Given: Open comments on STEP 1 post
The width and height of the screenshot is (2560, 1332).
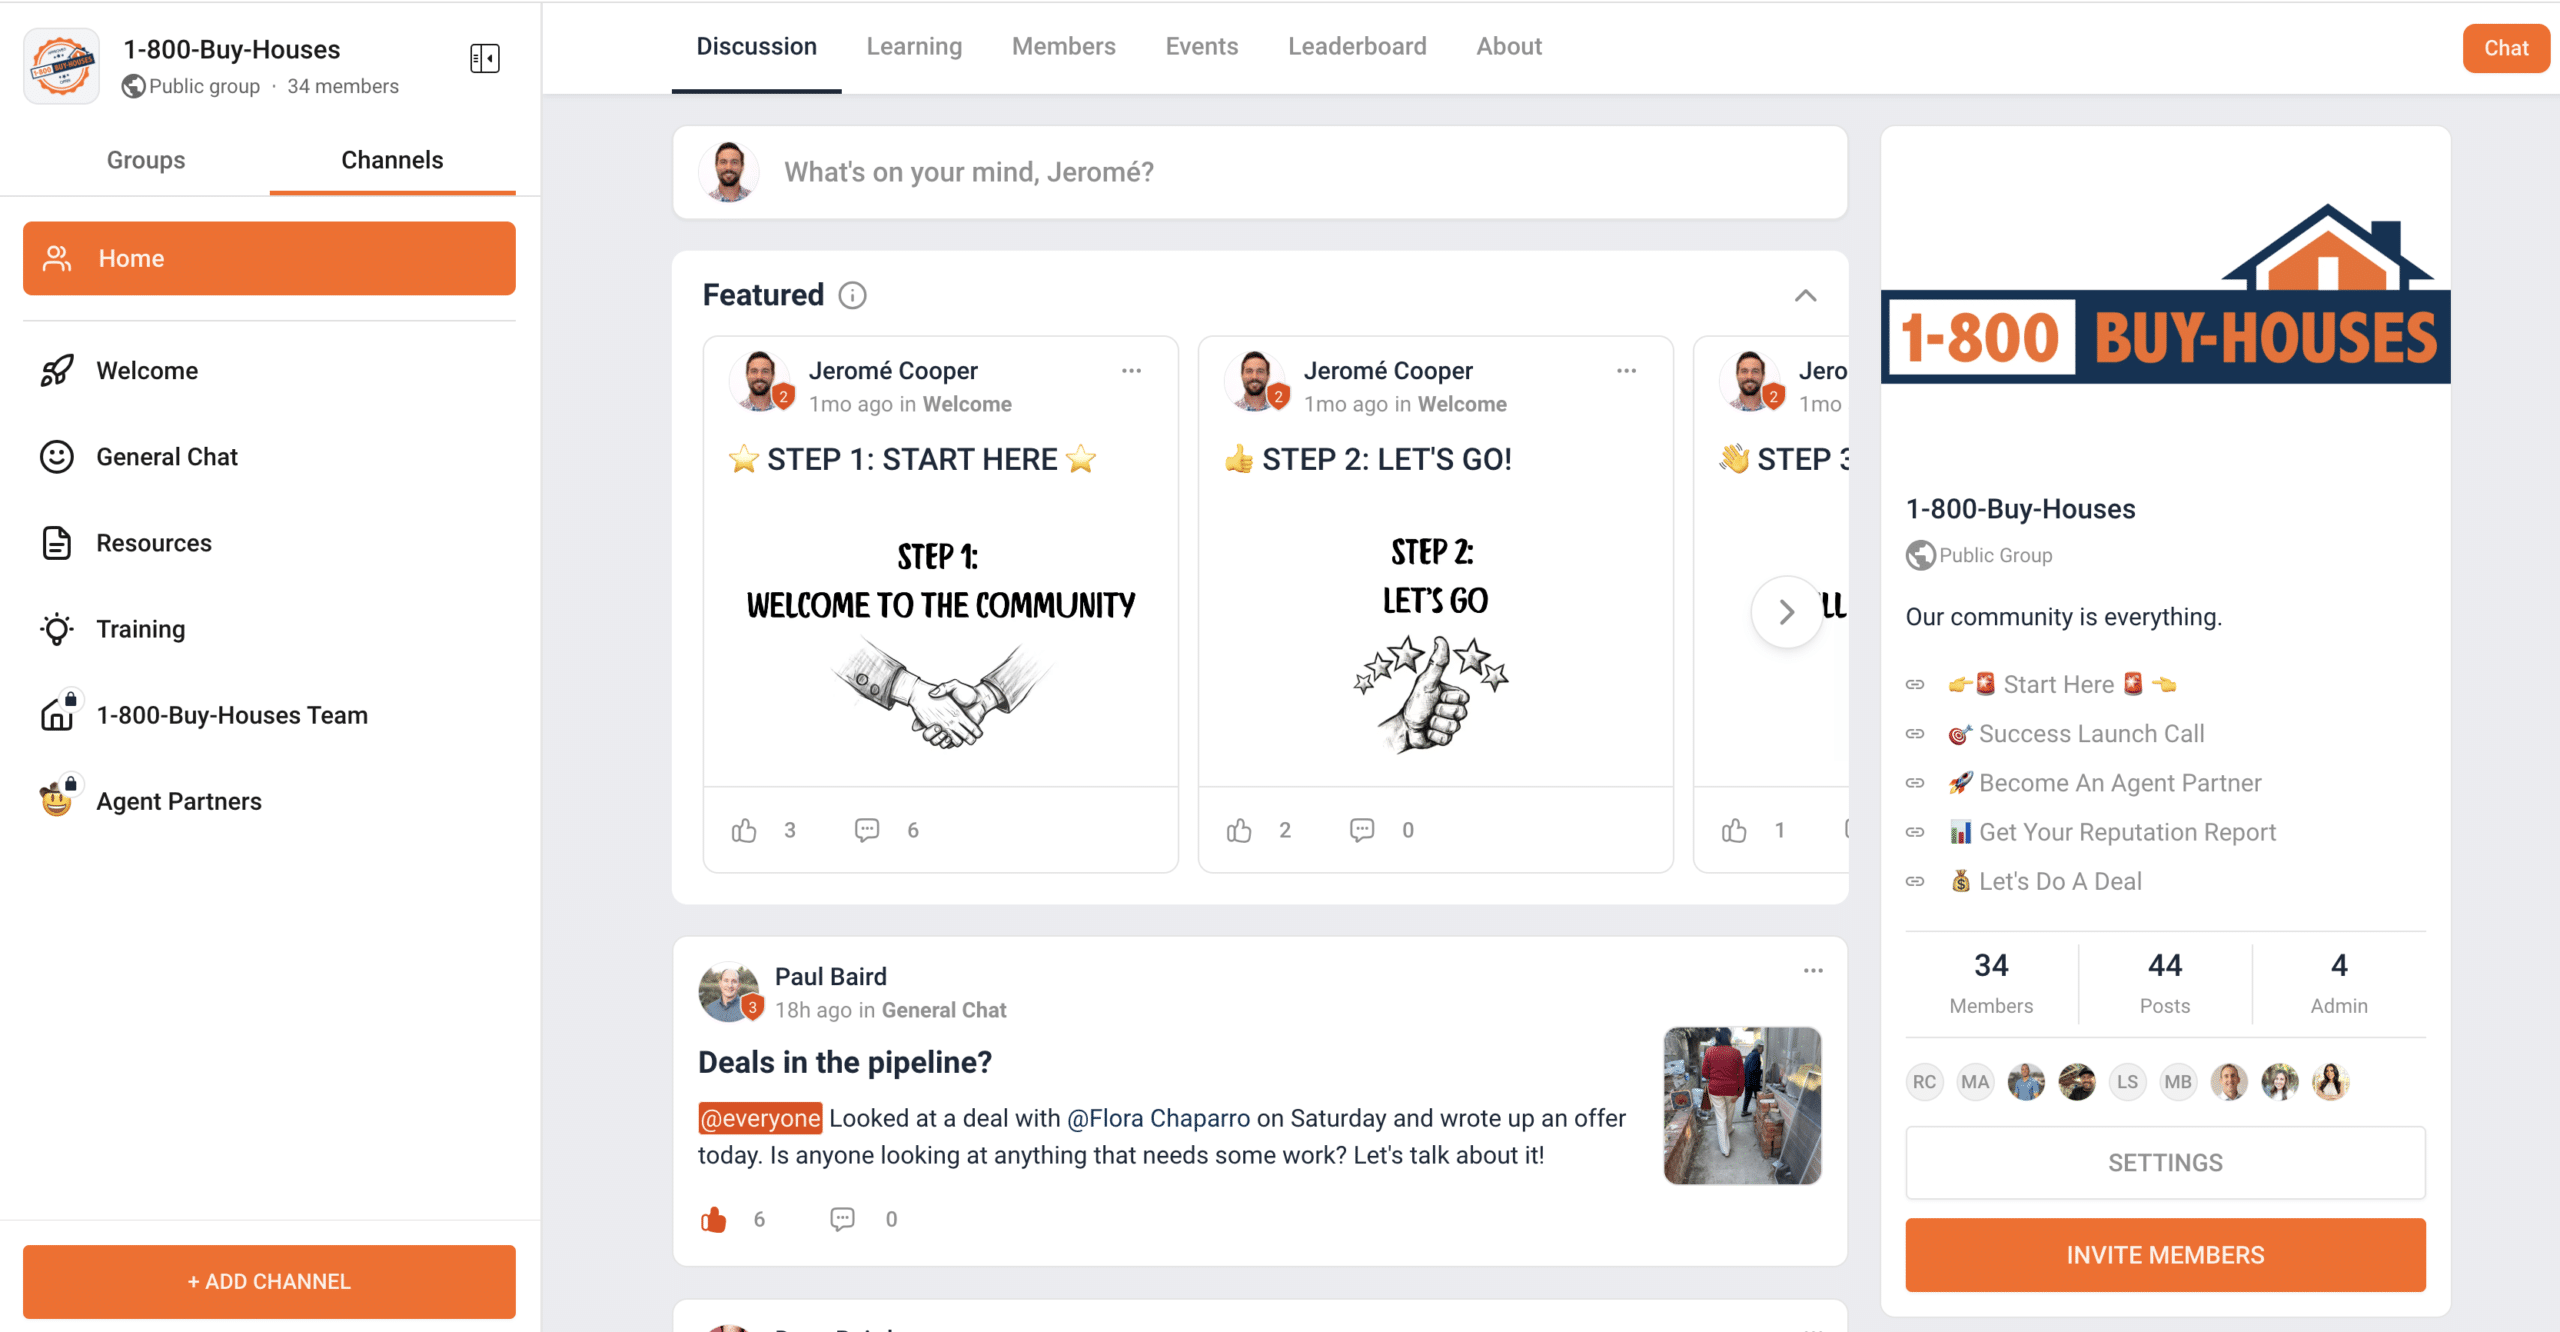Looking at the screenshot, I should point(867,830).
